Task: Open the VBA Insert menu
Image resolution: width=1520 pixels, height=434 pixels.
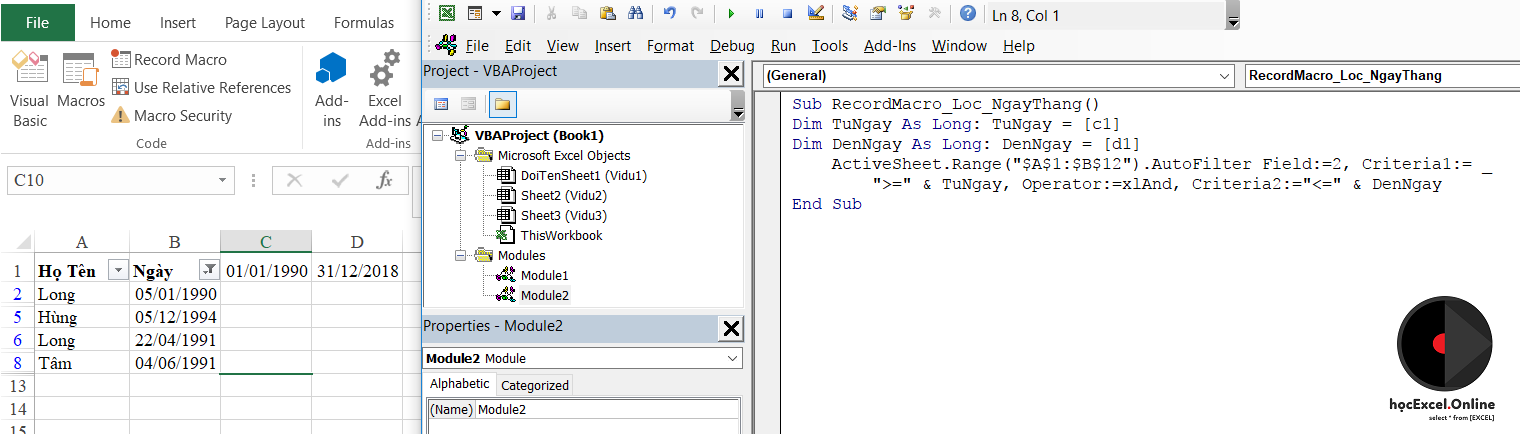Action: (613, 46)
